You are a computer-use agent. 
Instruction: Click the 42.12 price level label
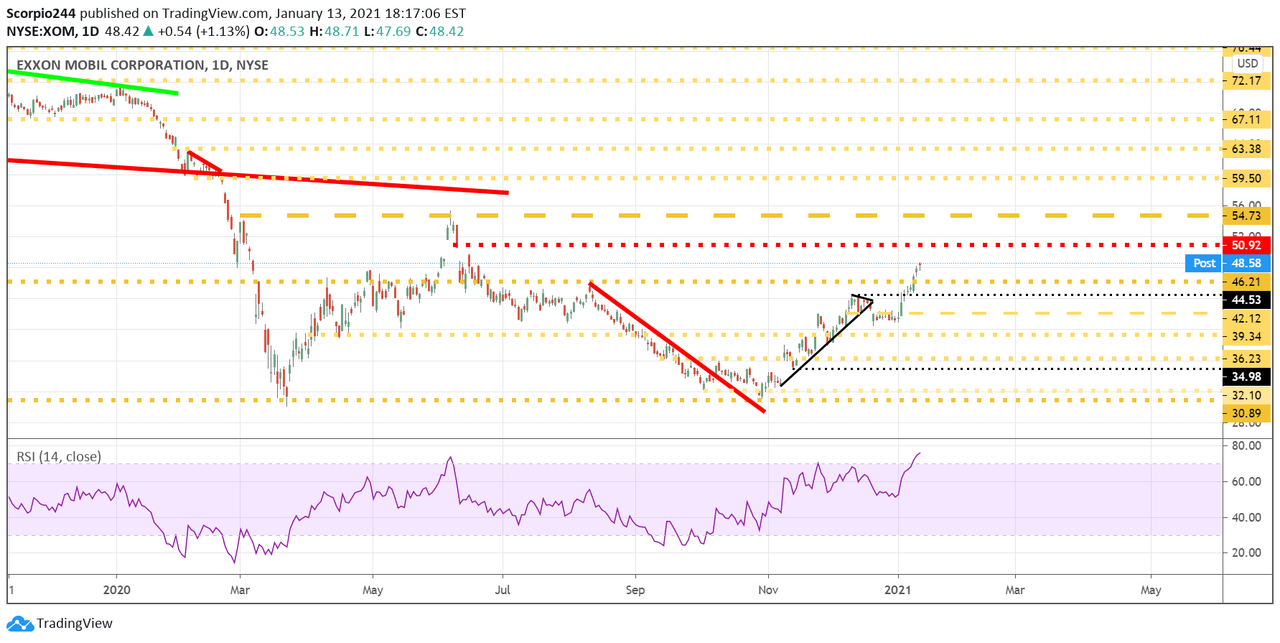click(1246, 318)
